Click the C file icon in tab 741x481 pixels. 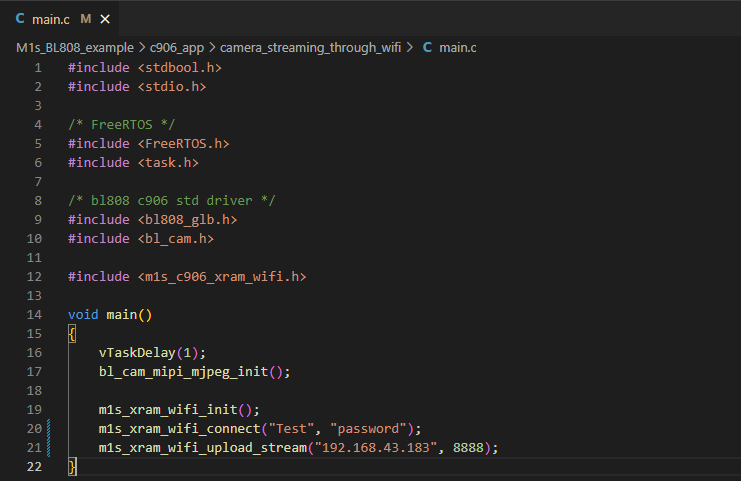point(20,19)
